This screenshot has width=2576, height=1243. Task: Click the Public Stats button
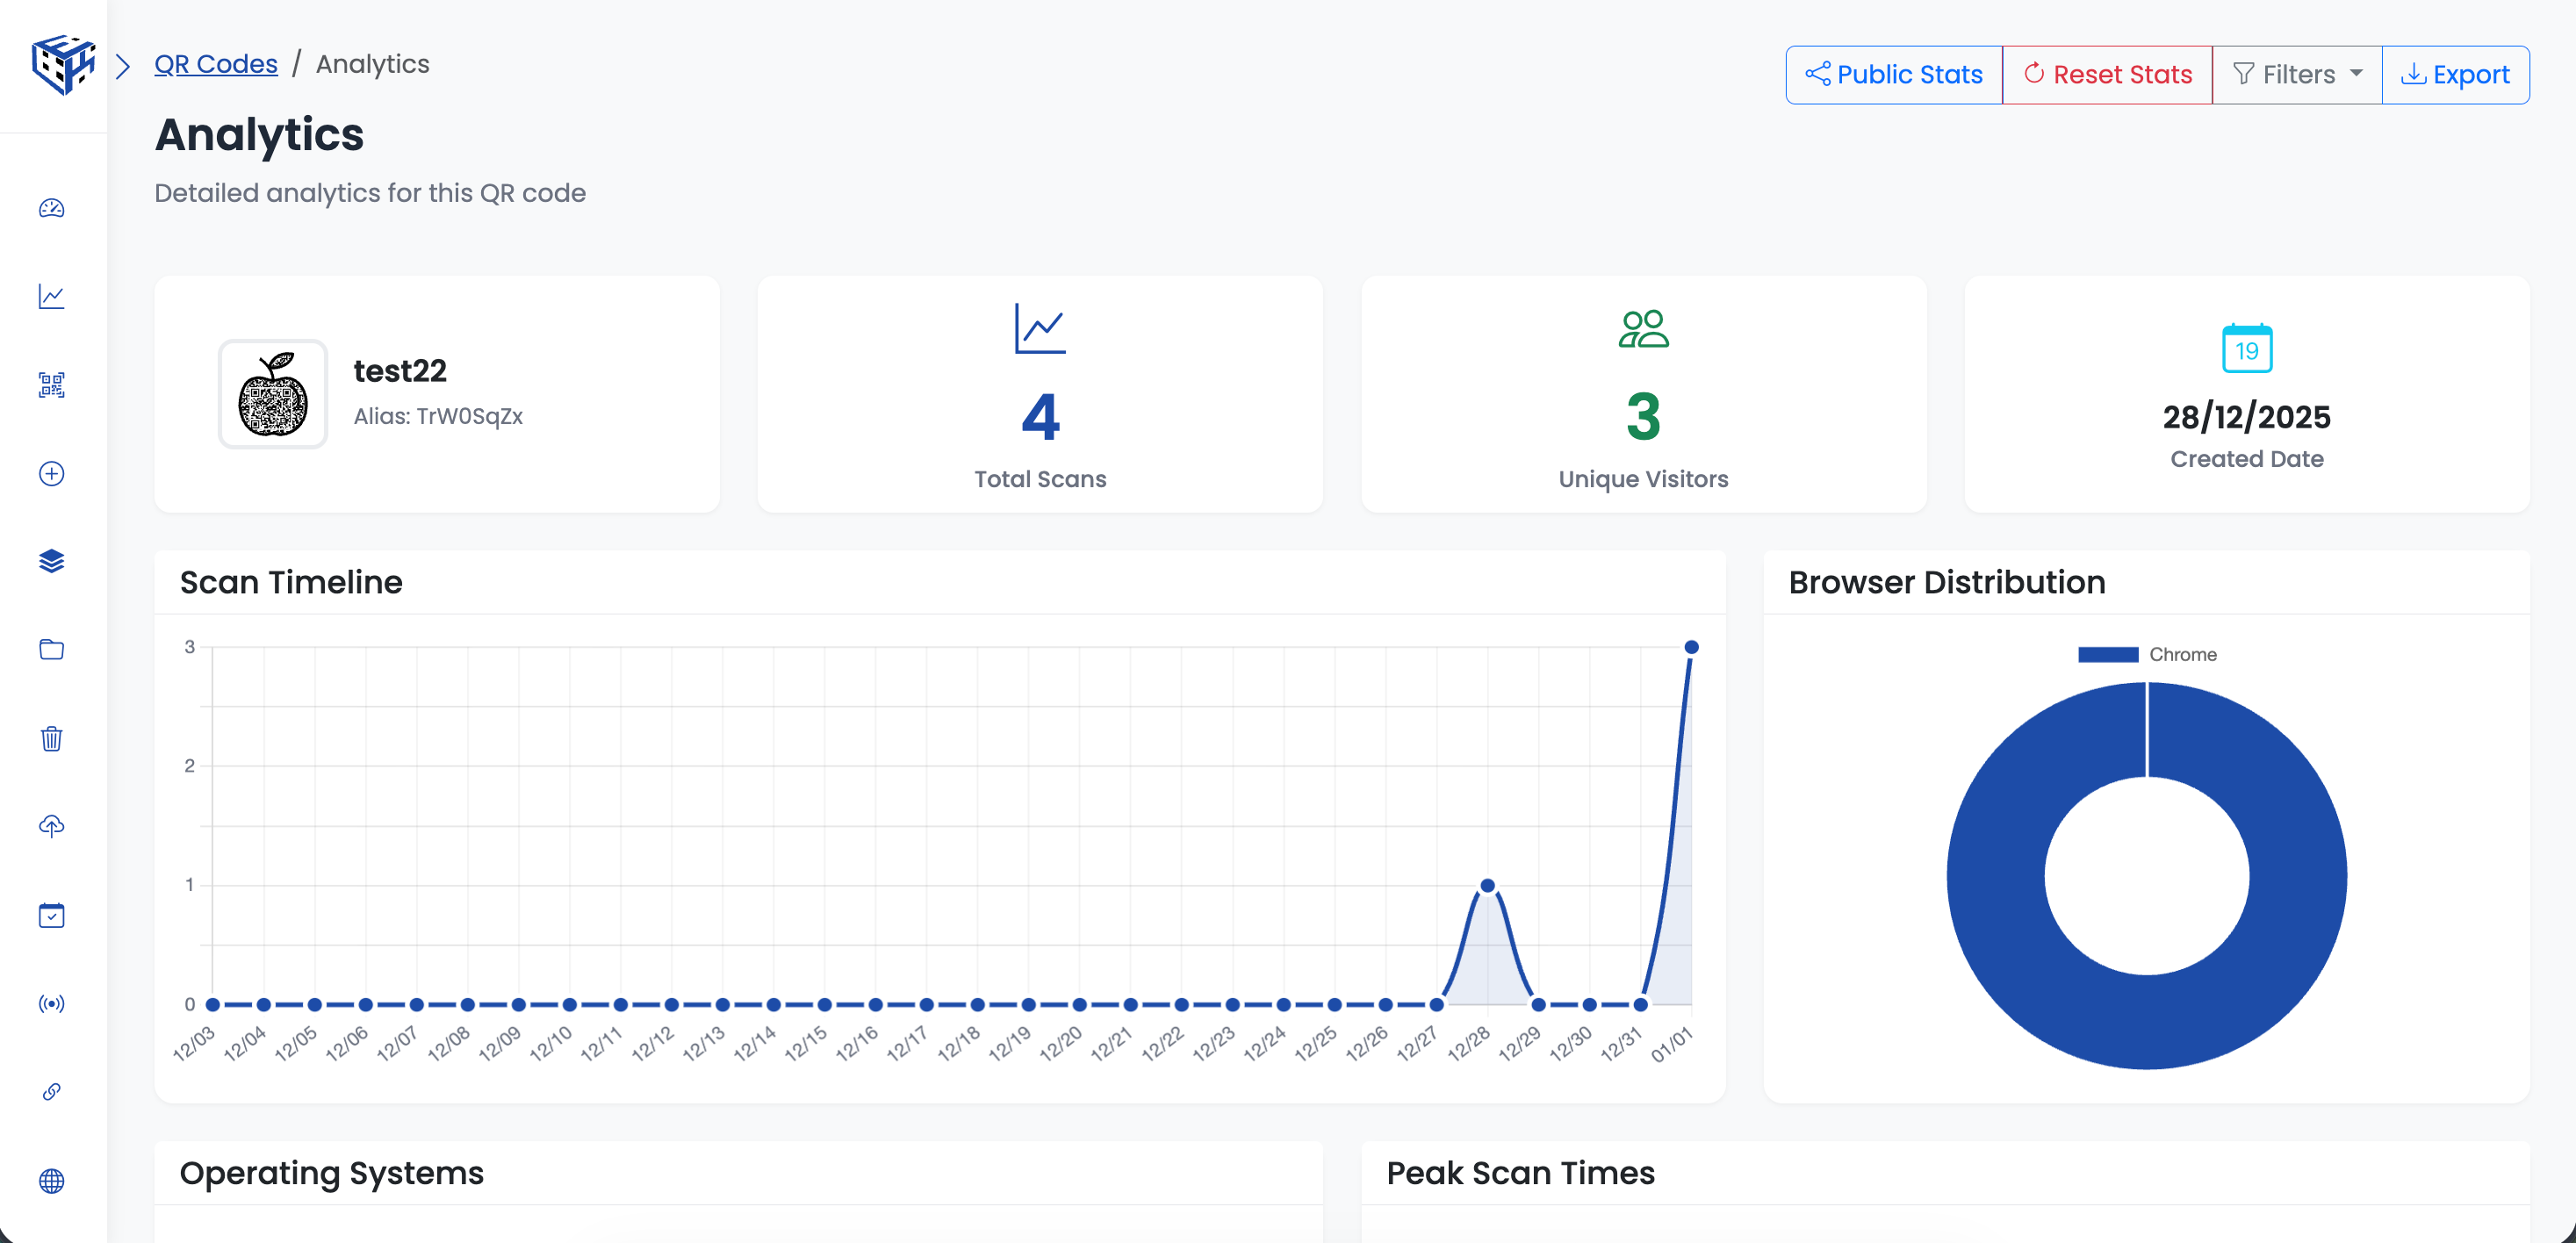[1893, 74]
